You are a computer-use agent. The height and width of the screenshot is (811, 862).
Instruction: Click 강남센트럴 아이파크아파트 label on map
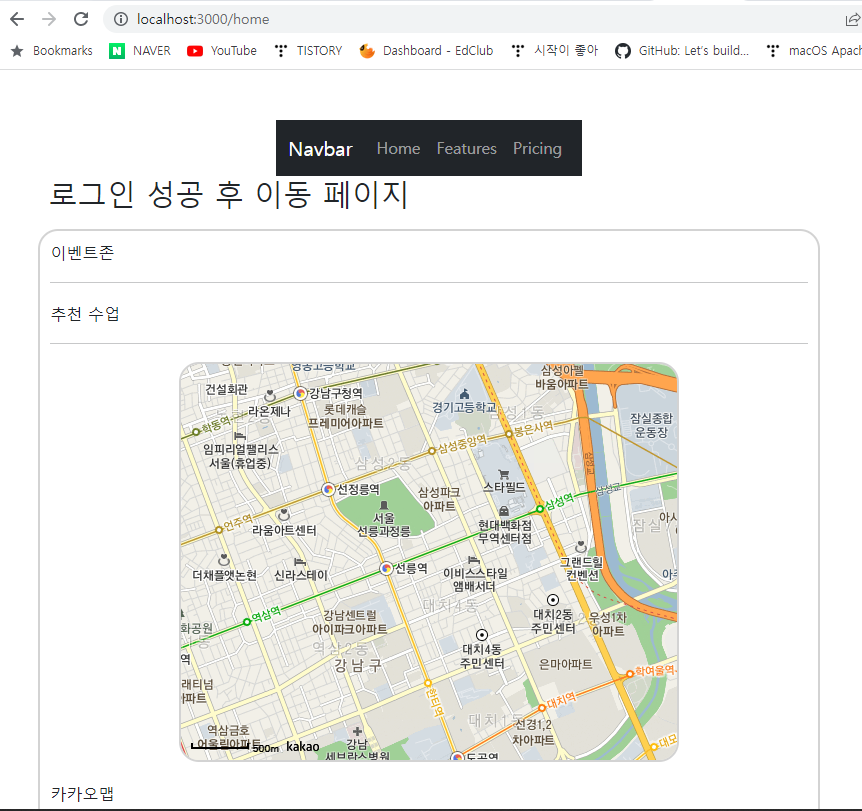click(x=350, y=622)
